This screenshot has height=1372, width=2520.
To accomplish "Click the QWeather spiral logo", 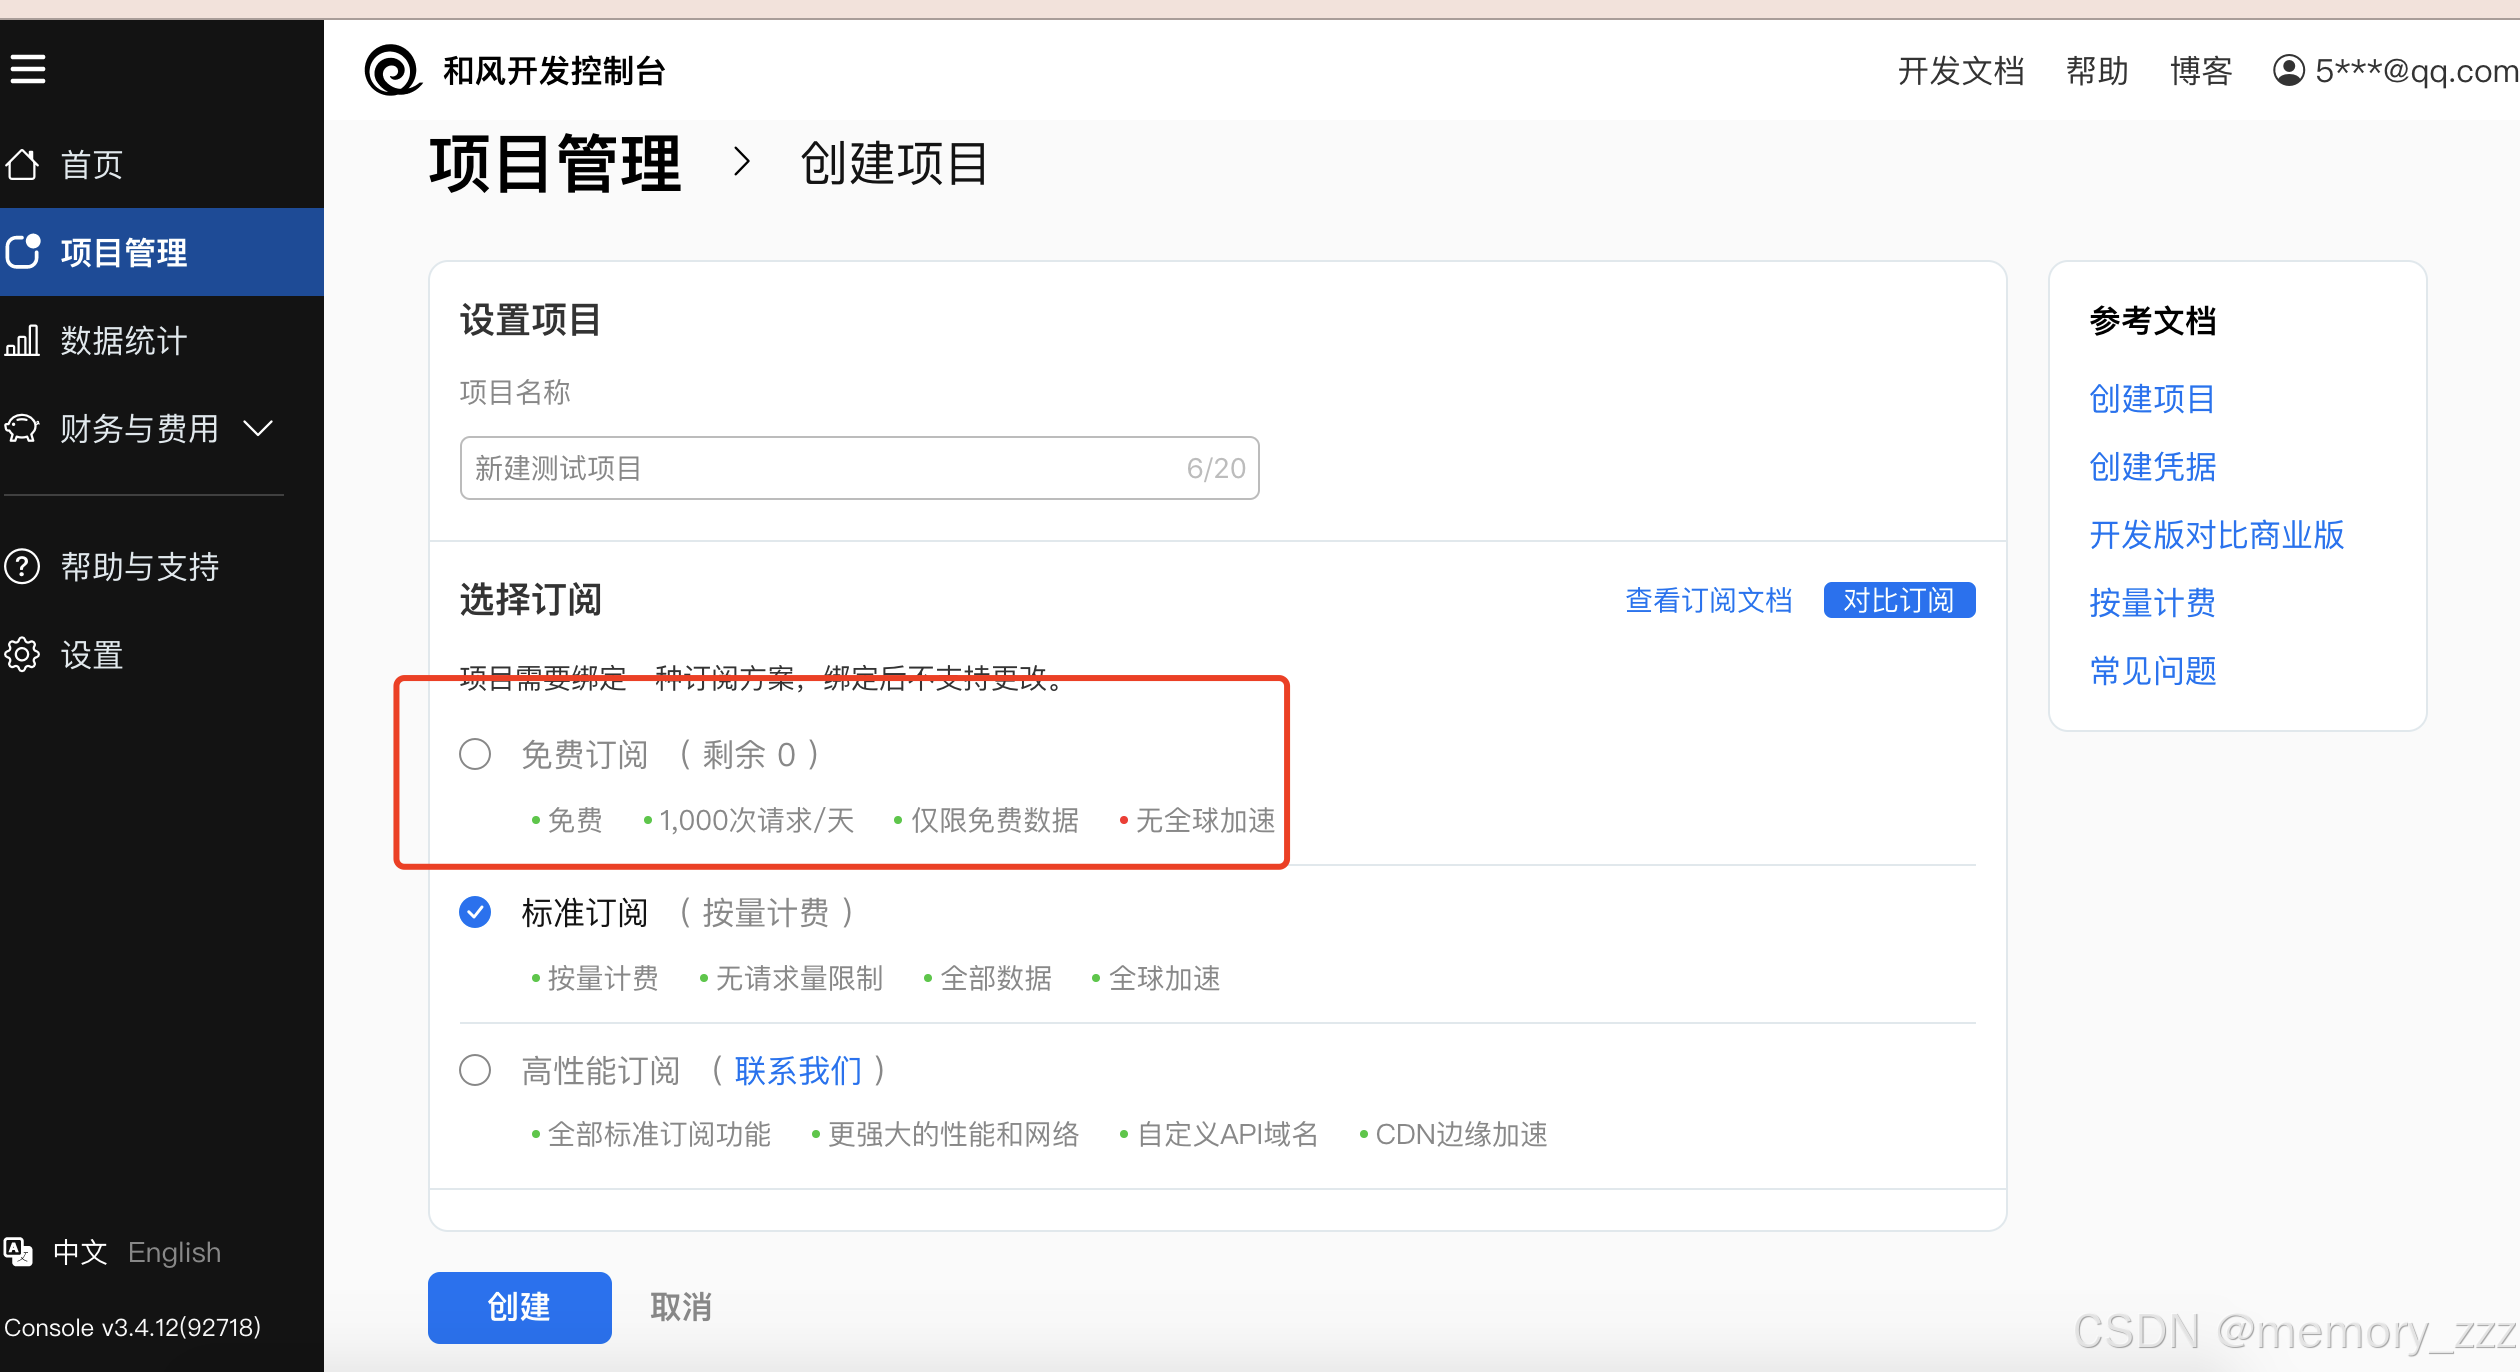I will pos(392,71).
